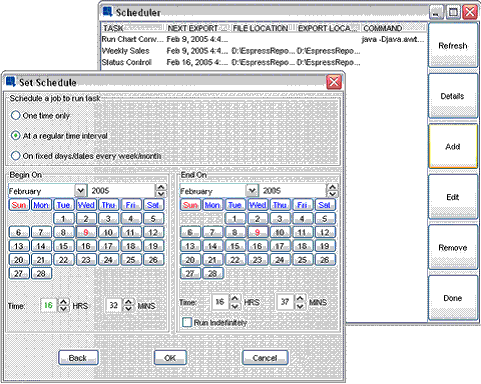Close the Set Schedule dialog

(334, 82)
